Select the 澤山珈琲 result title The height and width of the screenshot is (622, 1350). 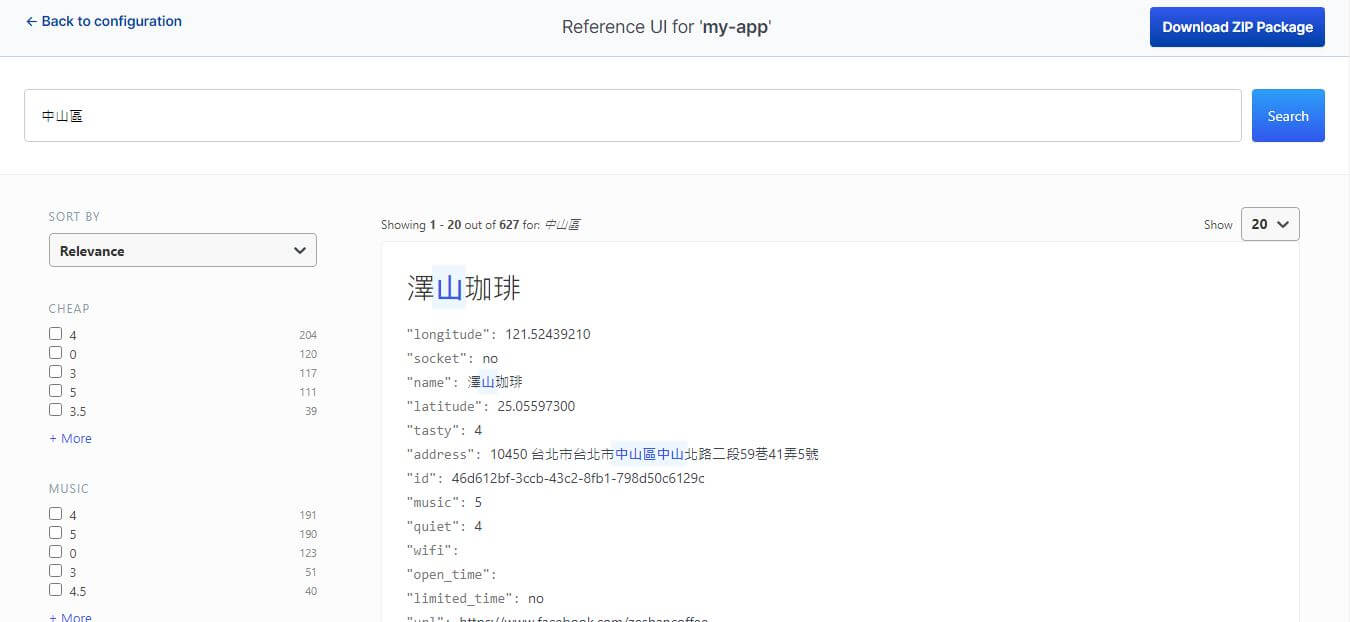(x=463, y=288)
